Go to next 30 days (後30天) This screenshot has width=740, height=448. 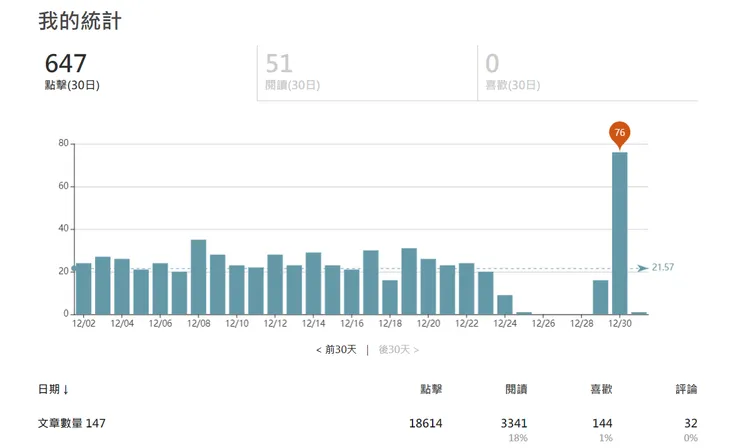coord(399,350)
